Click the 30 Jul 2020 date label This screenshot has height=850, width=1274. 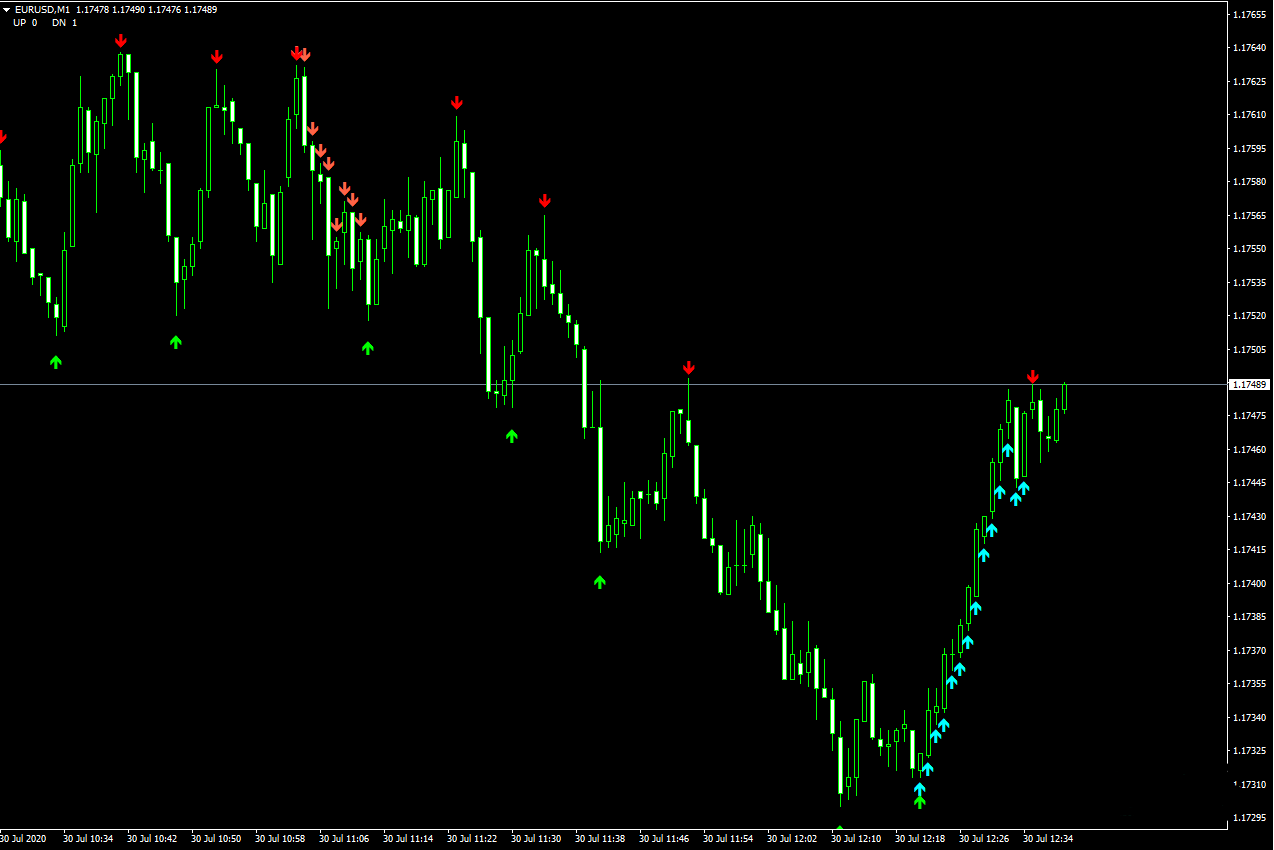pos(24,838)
